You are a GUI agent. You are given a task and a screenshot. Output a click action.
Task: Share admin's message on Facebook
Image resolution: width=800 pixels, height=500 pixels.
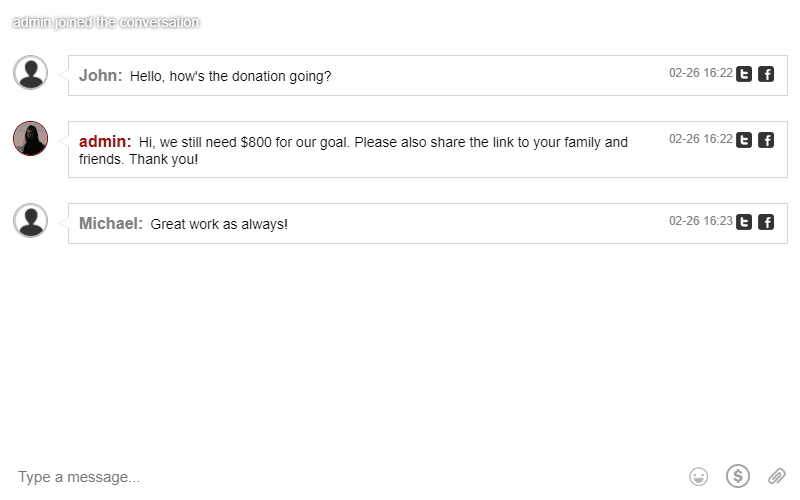tap(766, 140)
